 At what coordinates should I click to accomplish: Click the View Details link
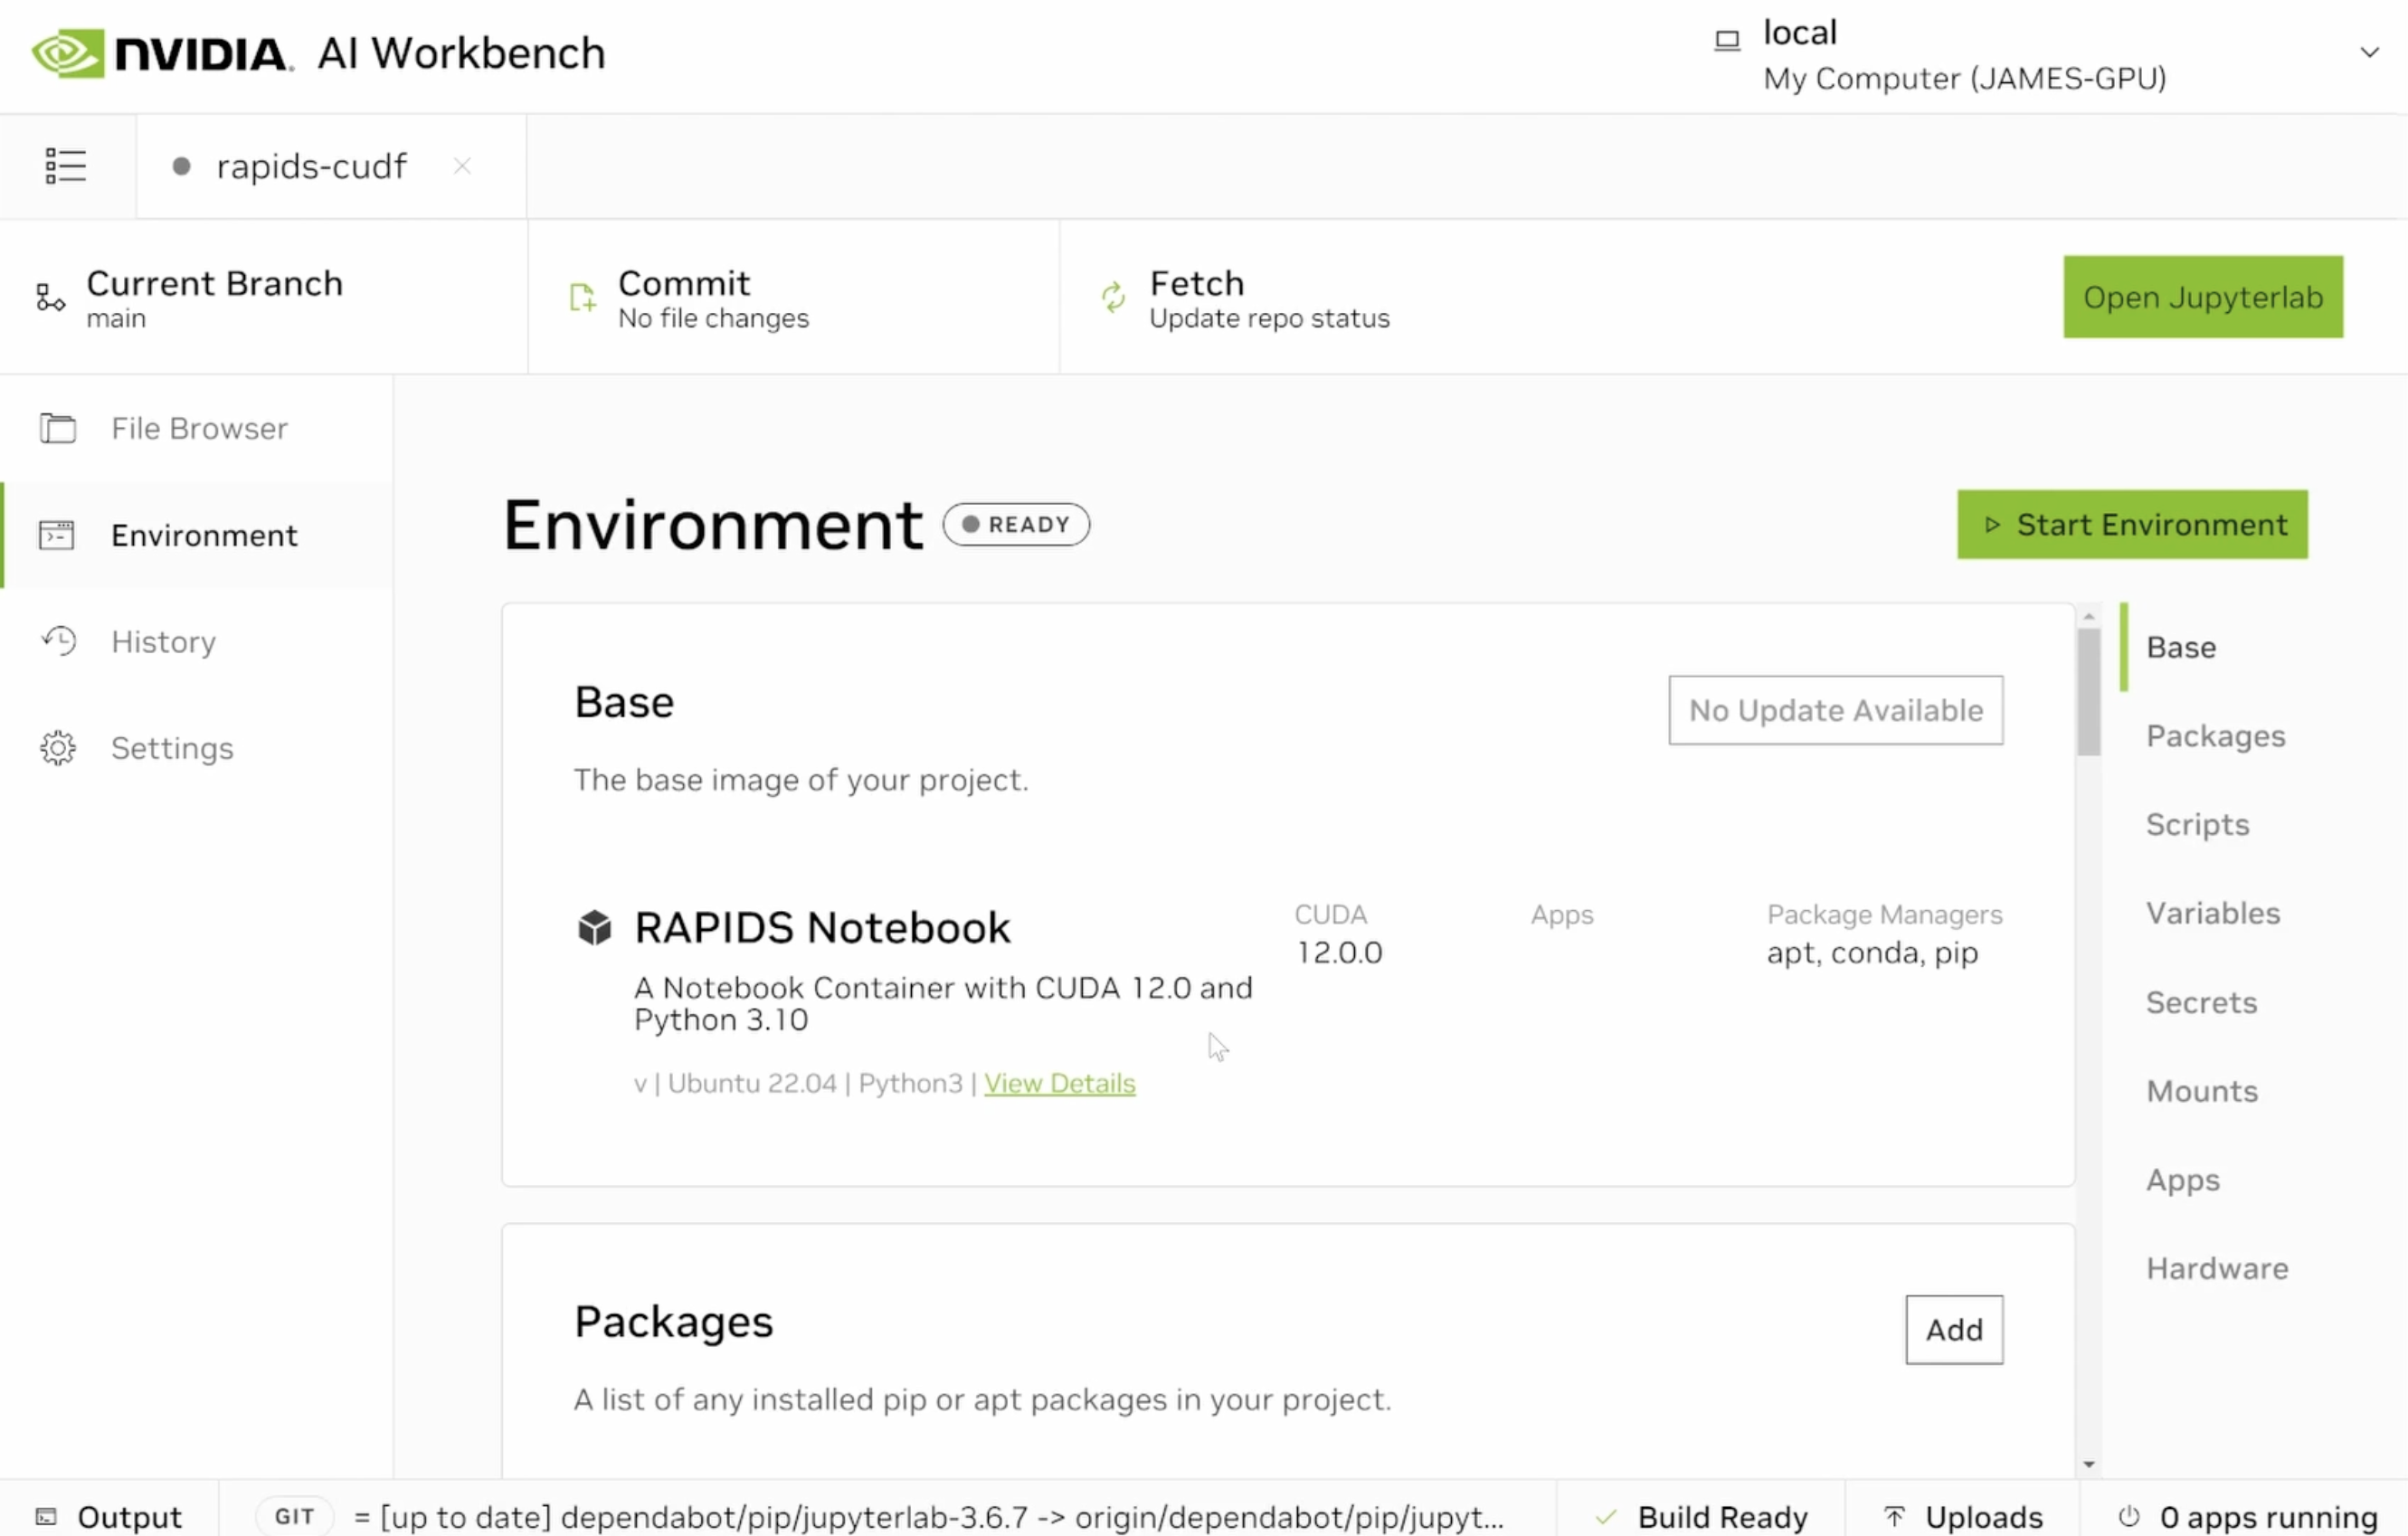click(1059, 1083)
